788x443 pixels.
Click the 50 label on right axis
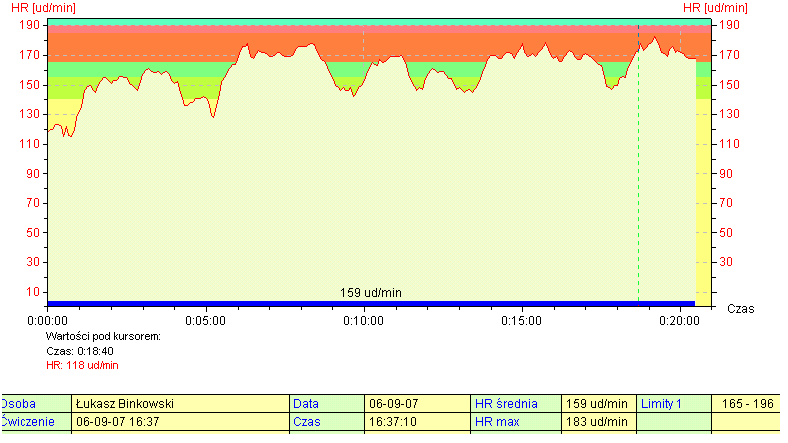[726, 233]
